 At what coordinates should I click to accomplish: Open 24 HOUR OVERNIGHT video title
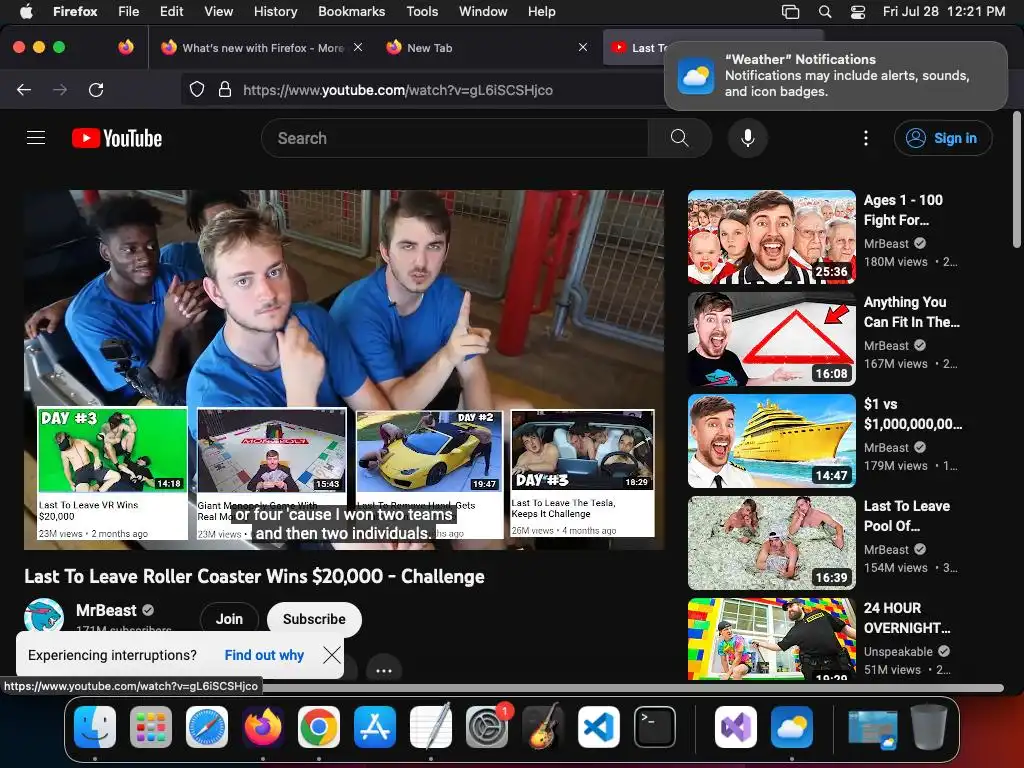(907, 618)
